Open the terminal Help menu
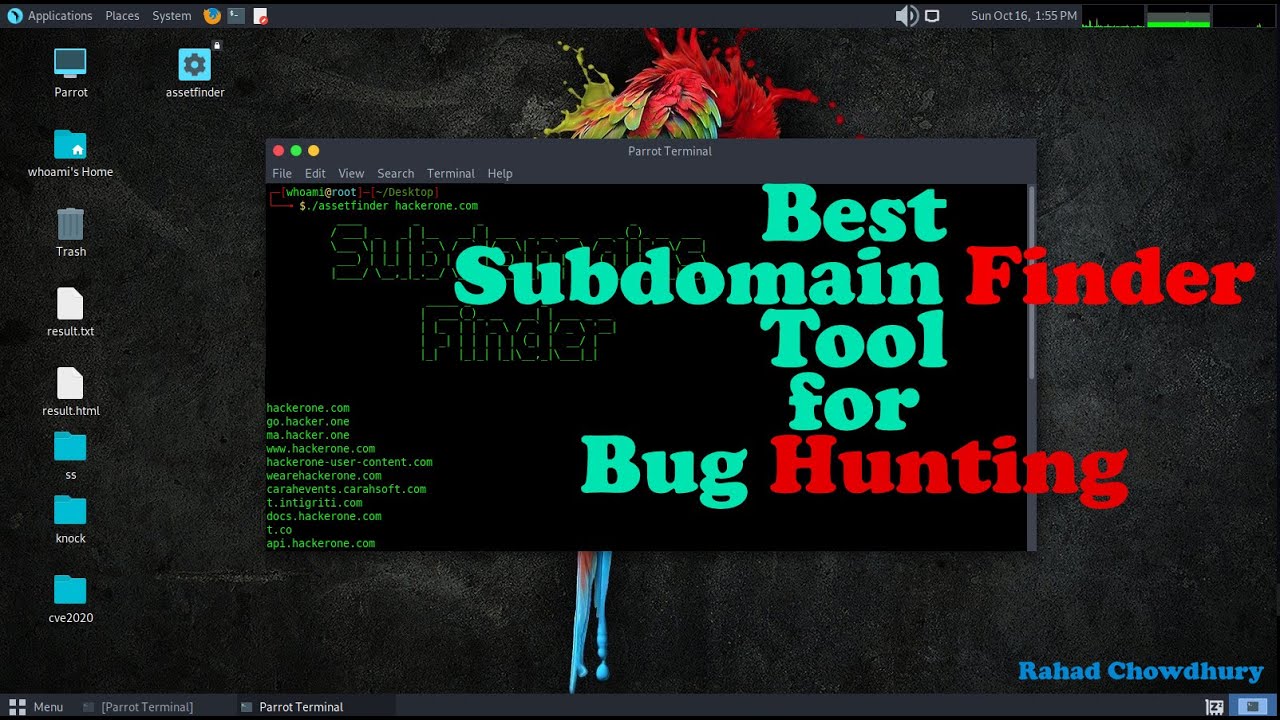Viewport: 1280px width, 720px height. (x=500, y=173)
